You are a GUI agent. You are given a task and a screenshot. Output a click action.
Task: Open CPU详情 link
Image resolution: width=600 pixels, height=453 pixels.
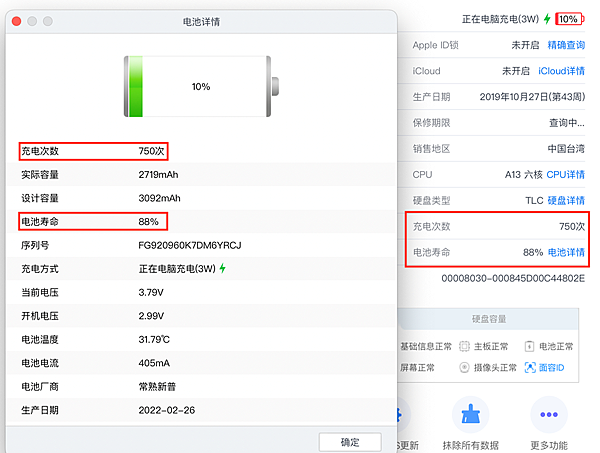tap(566, 174)
